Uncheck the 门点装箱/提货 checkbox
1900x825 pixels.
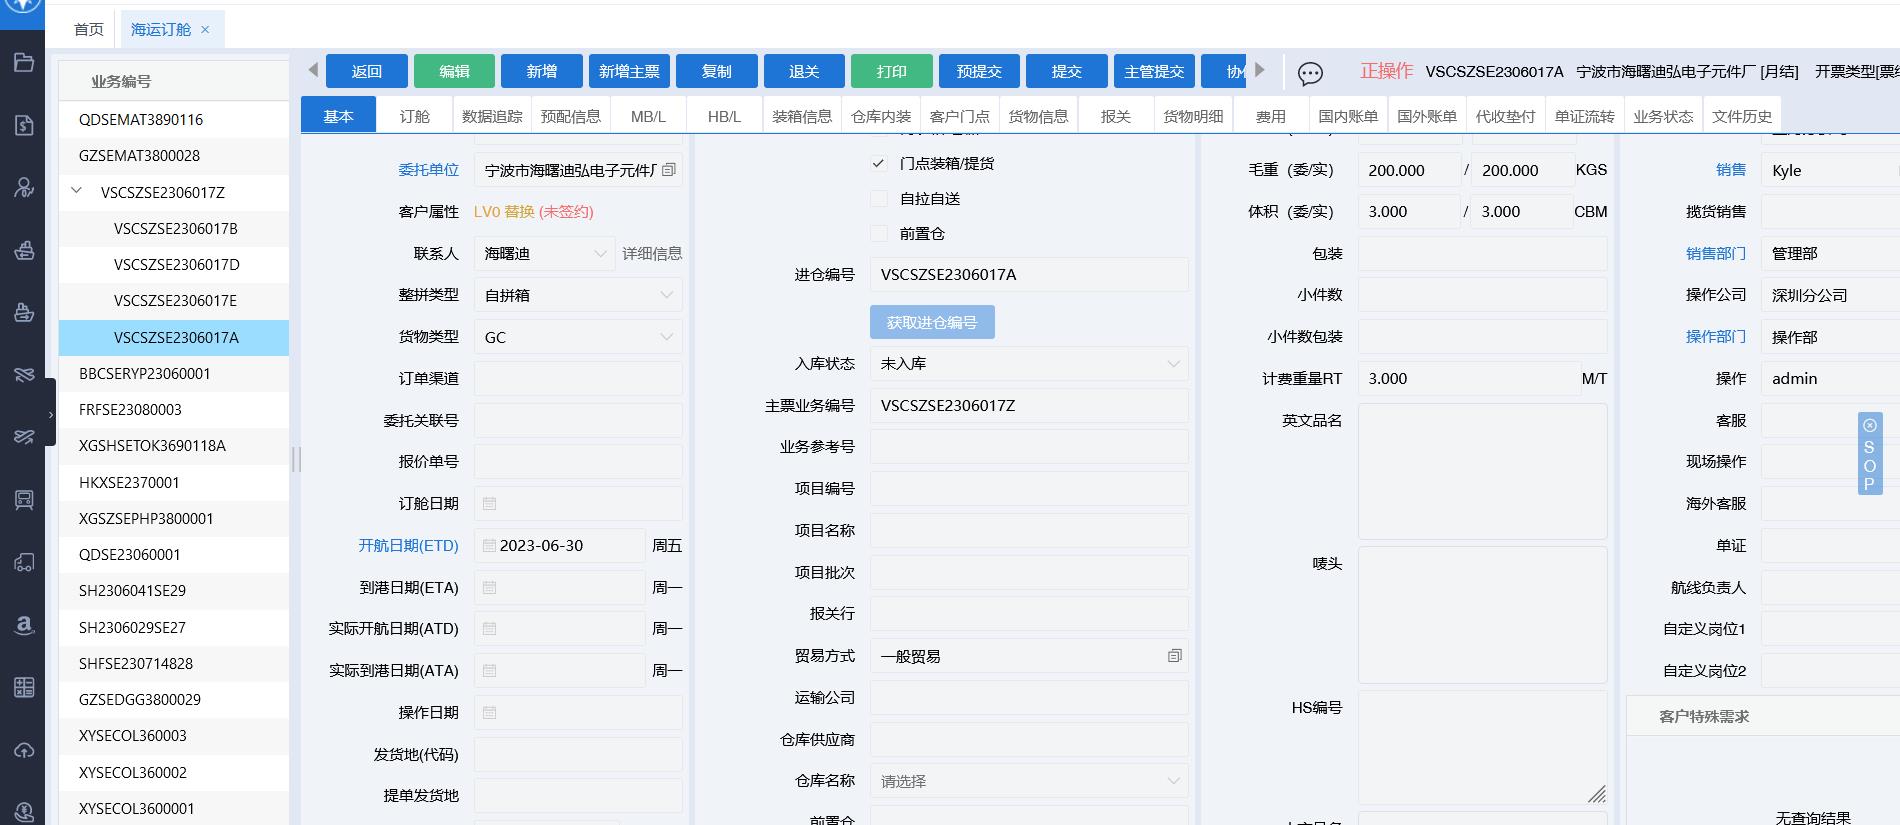(x=878, y=163)
